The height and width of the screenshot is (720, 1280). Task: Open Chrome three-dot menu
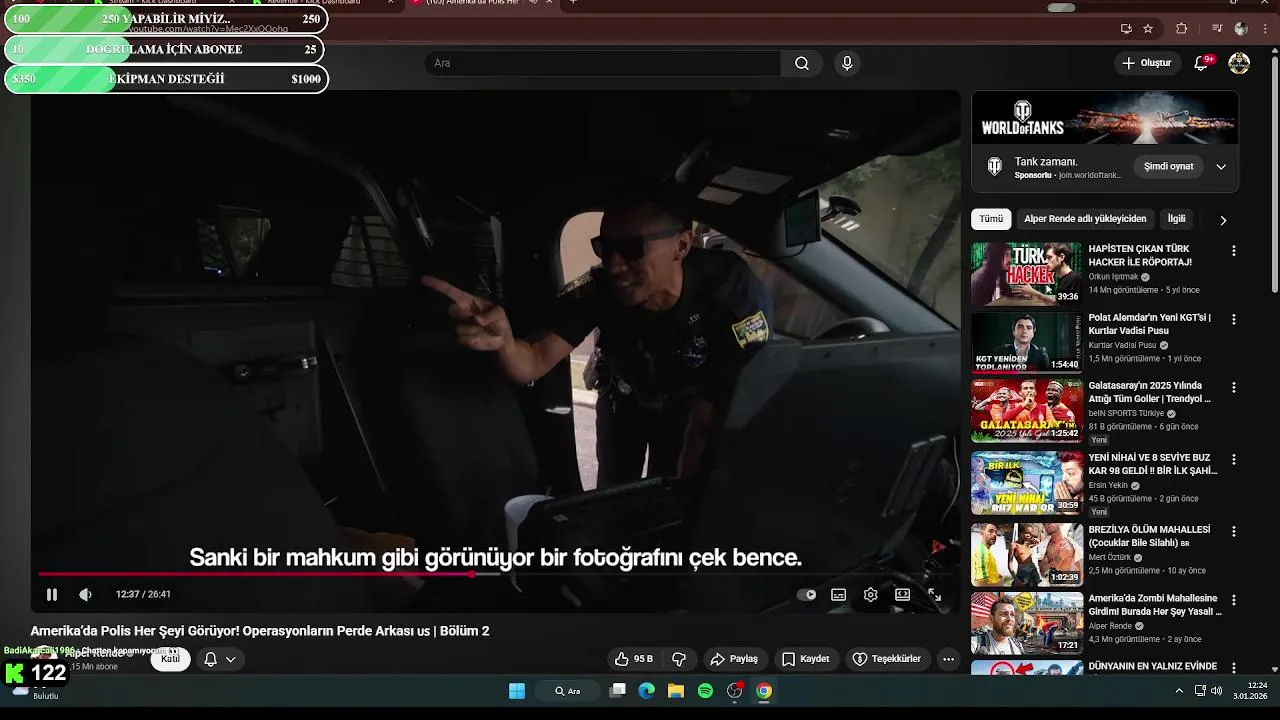pyautogui.click(x=1264, y=29)
